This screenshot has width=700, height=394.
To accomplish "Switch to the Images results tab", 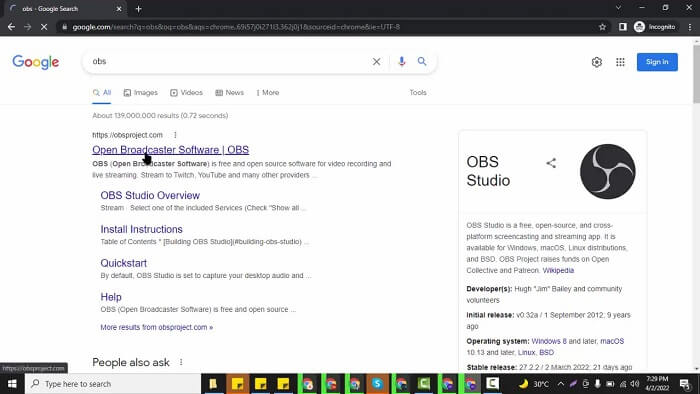I will click(141, 92).
